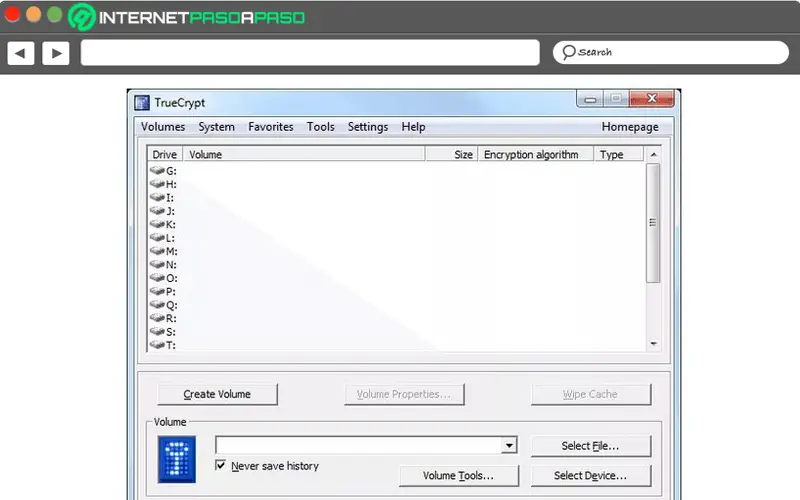Click the TrueCrypt title bar app icon
The image size is (800, 500).
tap(142, 103)
